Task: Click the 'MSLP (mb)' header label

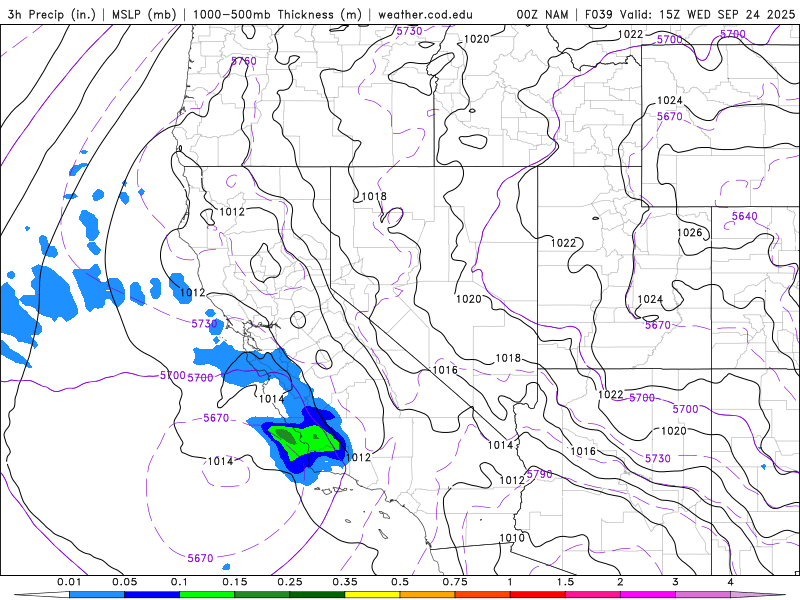Action: click(x=144, y=14)
